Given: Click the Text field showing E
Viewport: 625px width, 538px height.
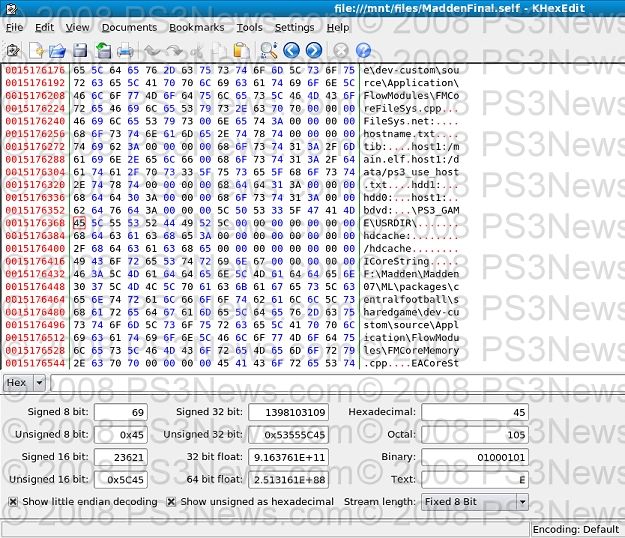Looking at the screenshot, I should tap(475, 480).
